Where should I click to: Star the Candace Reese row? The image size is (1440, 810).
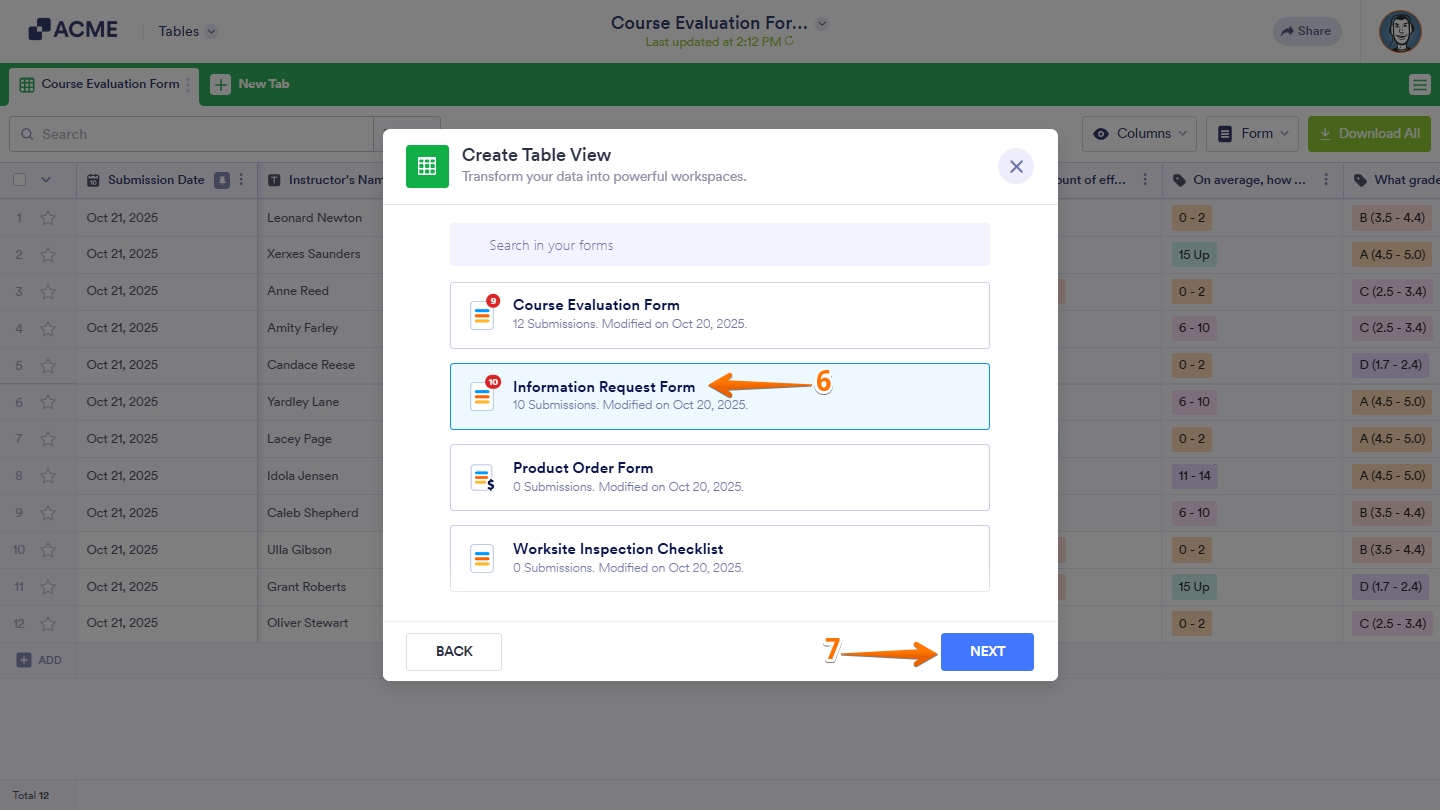(47, 365)
